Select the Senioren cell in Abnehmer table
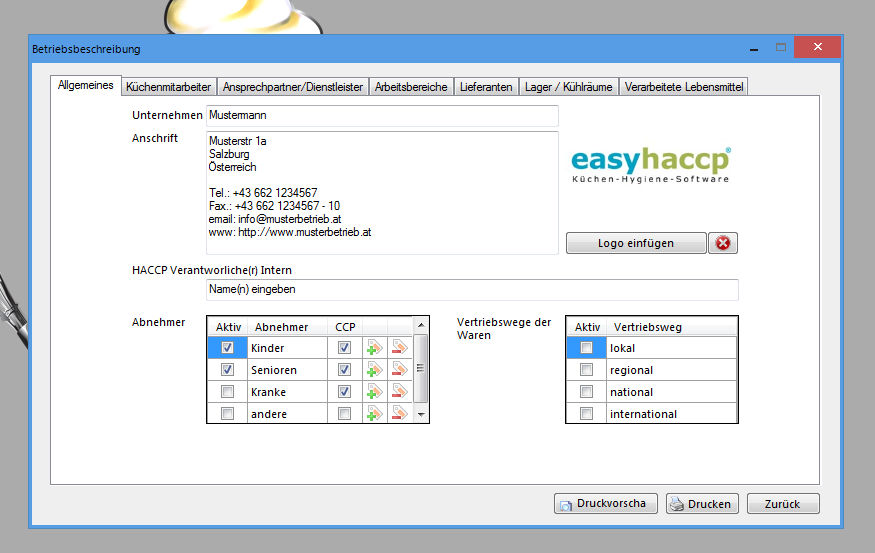This screenshot has height=553, width=875. pos(287,369)
